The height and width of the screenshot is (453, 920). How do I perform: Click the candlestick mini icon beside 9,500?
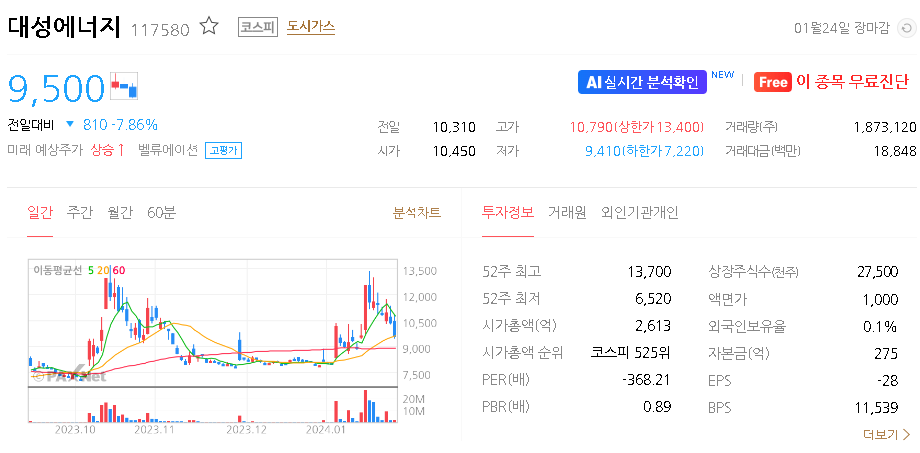[124, 86]
